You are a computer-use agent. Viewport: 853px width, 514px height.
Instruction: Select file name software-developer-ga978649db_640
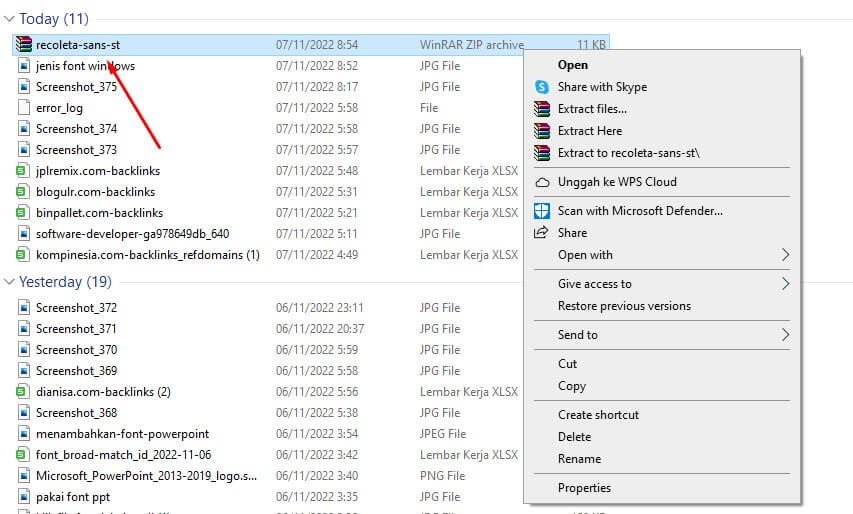132,234
